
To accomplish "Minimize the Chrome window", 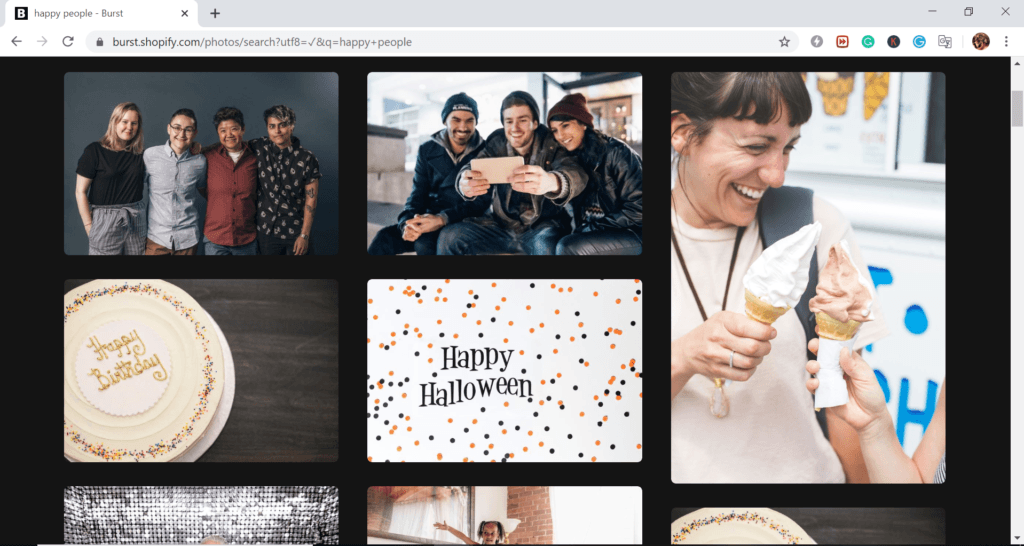I will 932,11.
